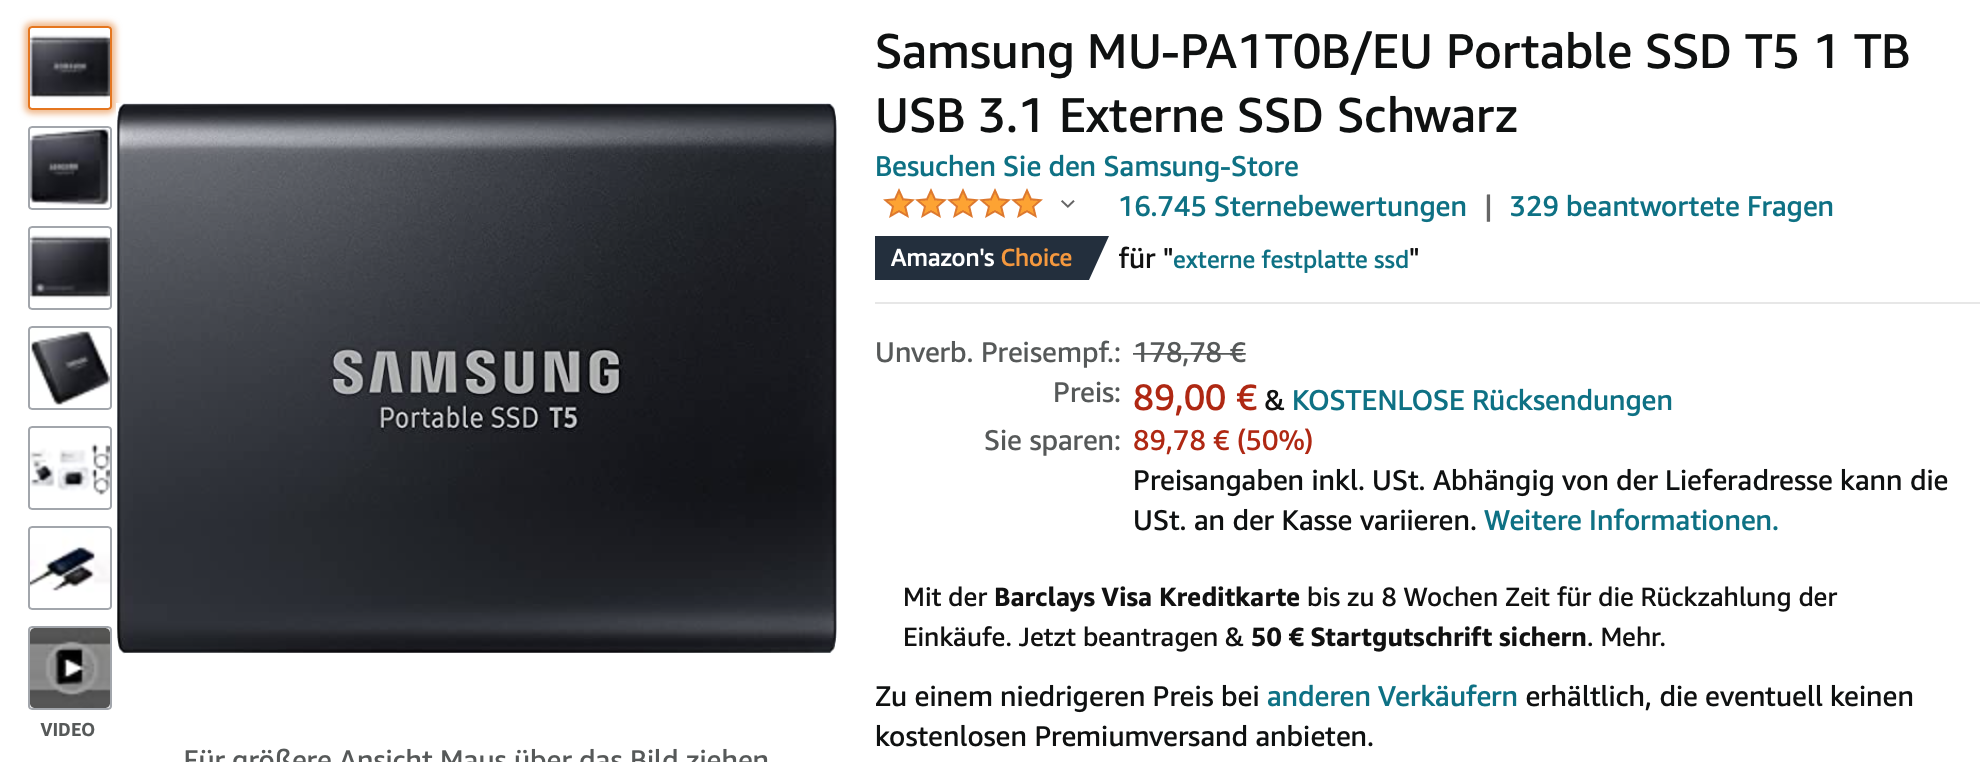This screenshot has width=1980, height=762.
Task: Visit the Samsung-Store link
Action: tap(1087, 166)
